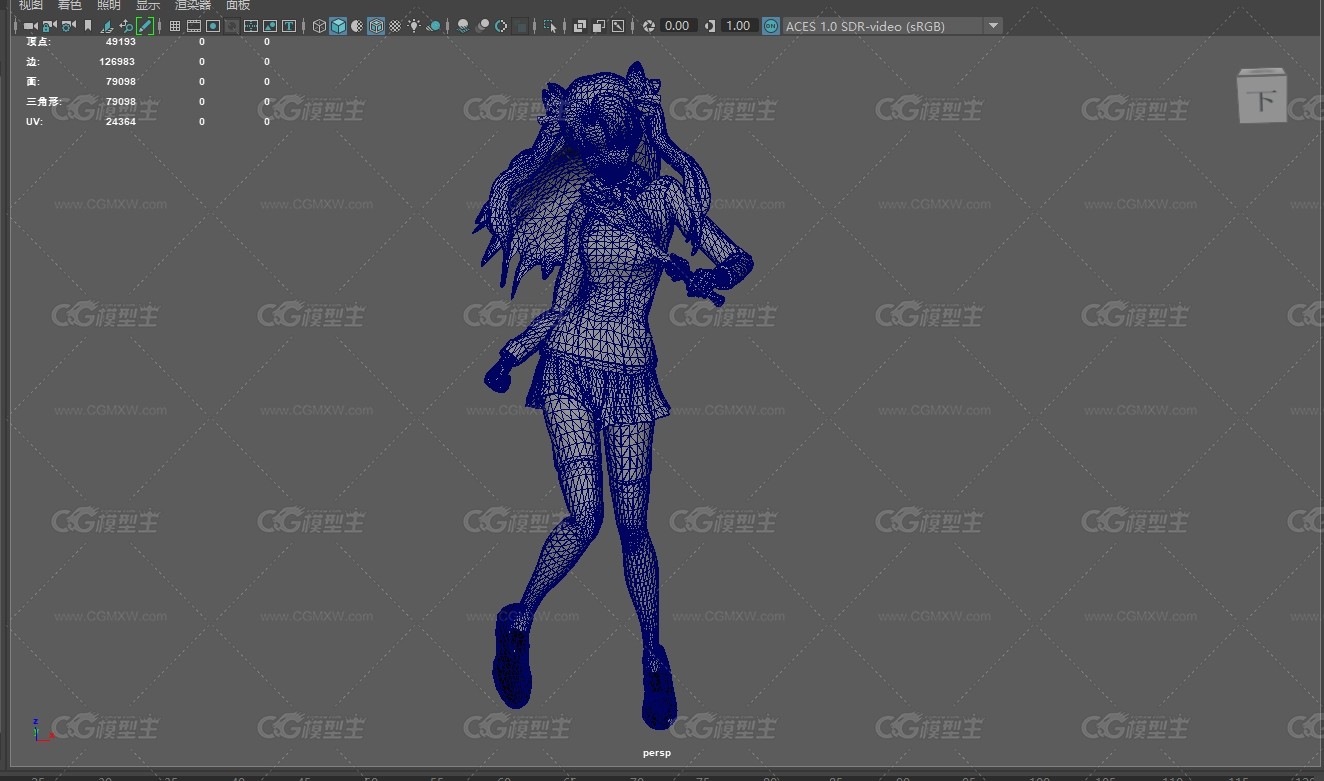Click the 边 count 126983
Screen dimensions: 1324x781
[117, 62]
